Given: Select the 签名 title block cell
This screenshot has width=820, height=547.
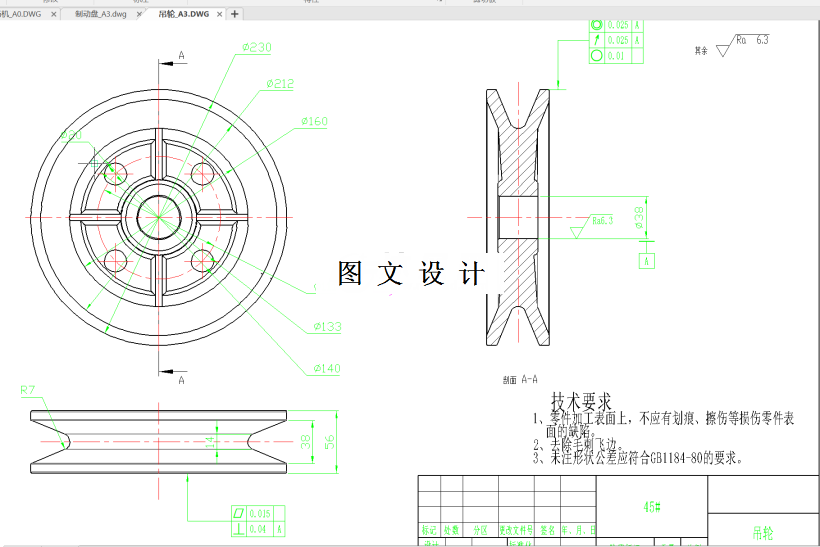Looking at the screenshot, I should point(547,530).
